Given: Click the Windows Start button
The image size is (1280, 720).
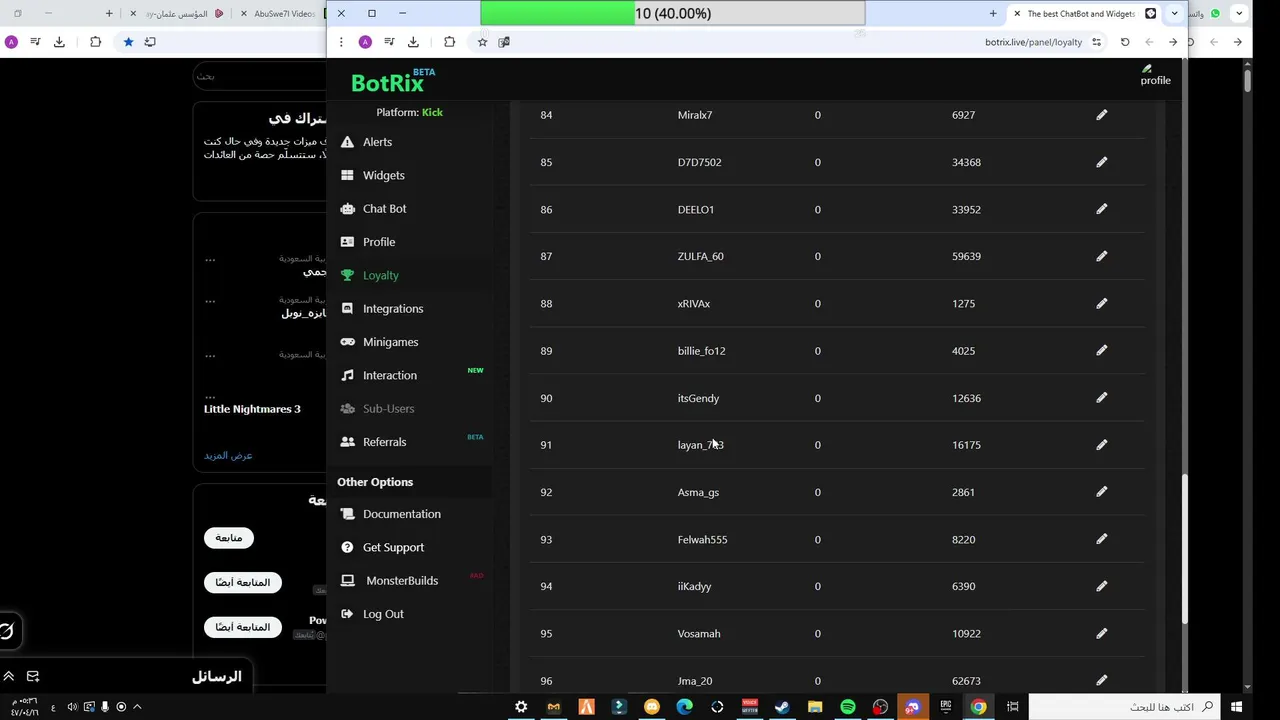Looking at the screenshot, I should 1237,707.
